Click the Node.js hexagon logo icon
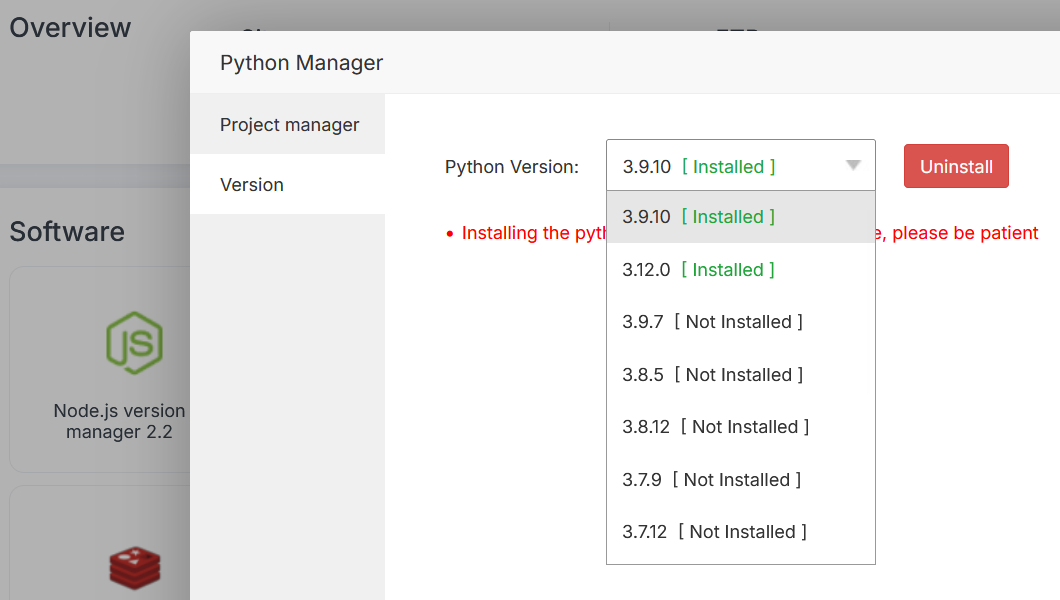The width and height of the screenshot is (1060, 600). (134, 342)
